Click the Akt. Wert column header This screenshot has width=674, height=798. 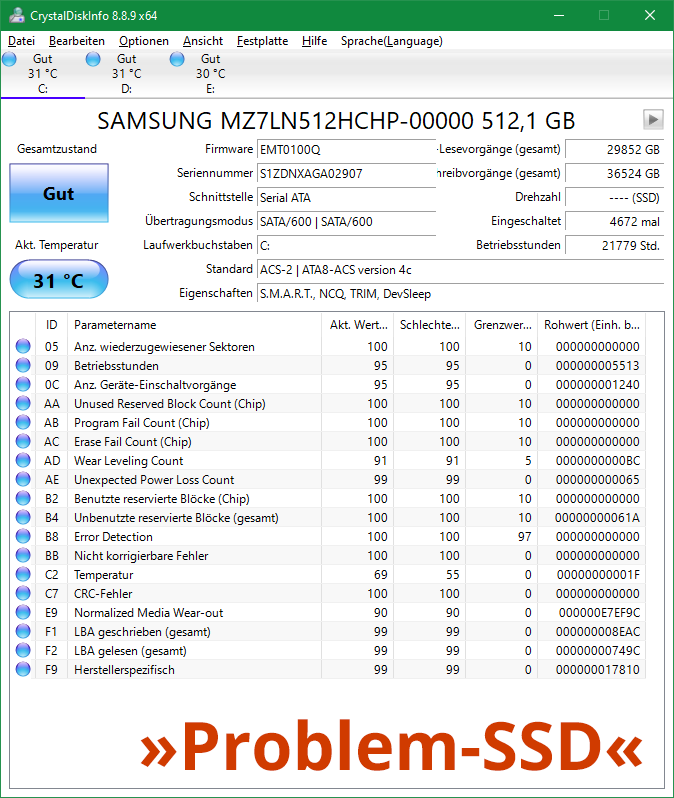[x=358, y=325]
